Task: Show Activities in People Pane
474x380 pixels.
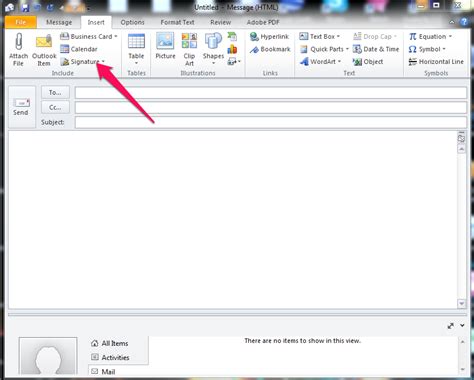Action: 110,357
